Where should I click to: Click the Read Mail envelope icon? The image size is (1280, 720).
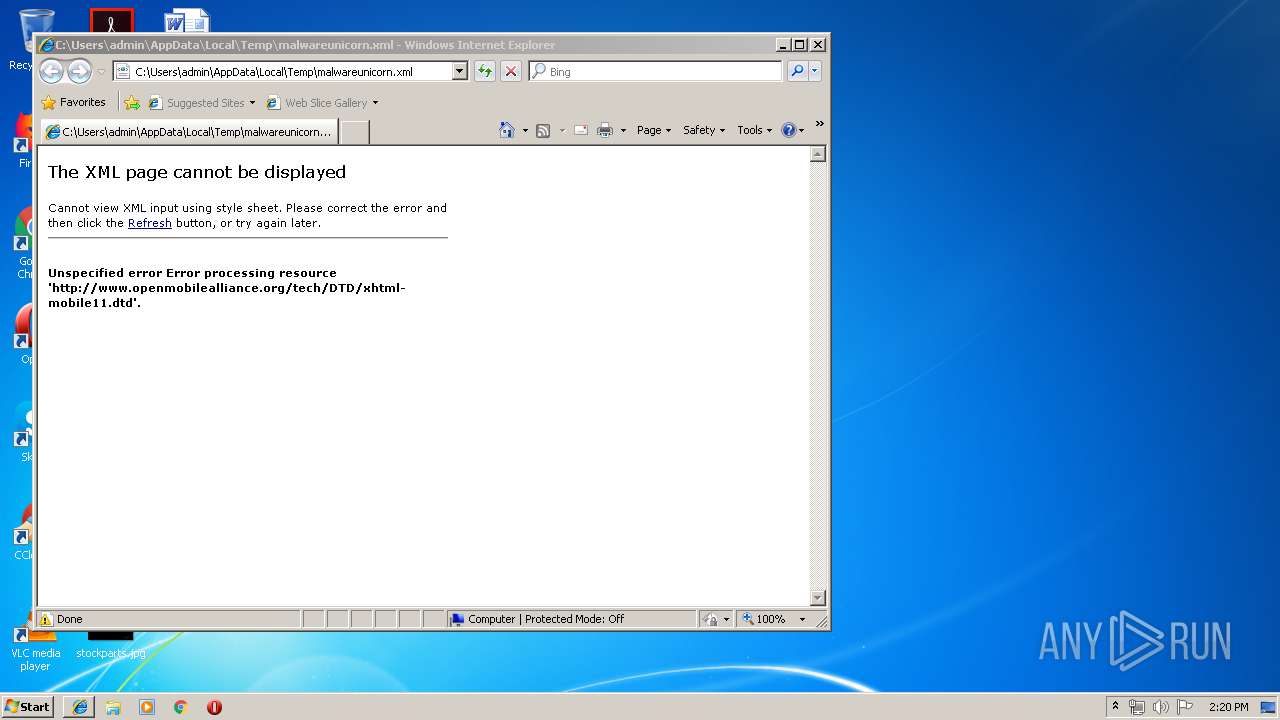tap(580, 130)
